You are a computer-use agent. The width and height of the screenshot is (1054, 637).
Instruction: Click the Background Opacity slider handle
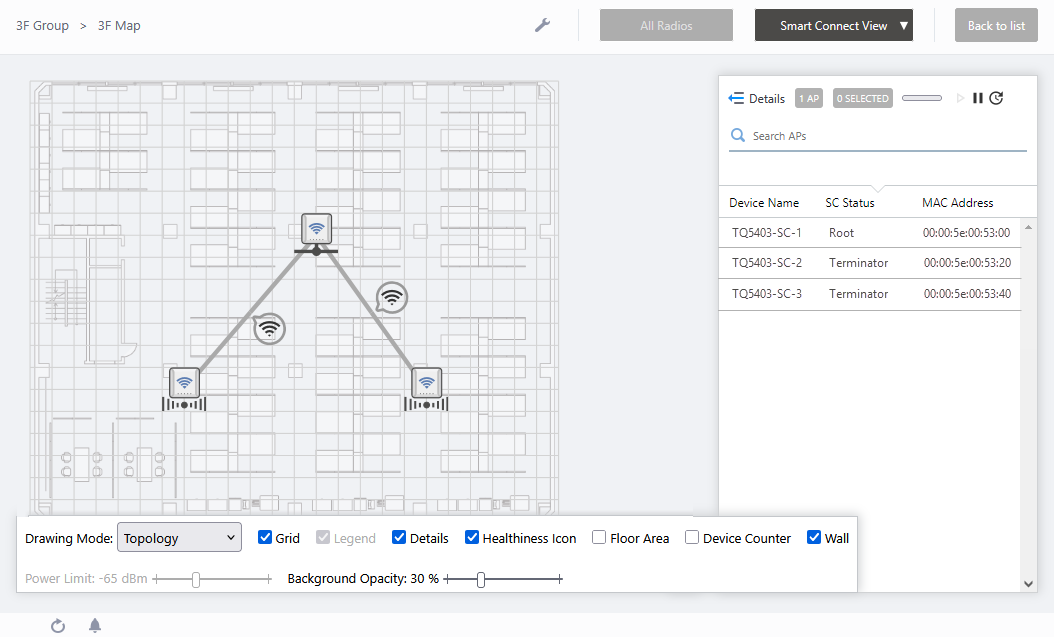(x=481, y=579)
